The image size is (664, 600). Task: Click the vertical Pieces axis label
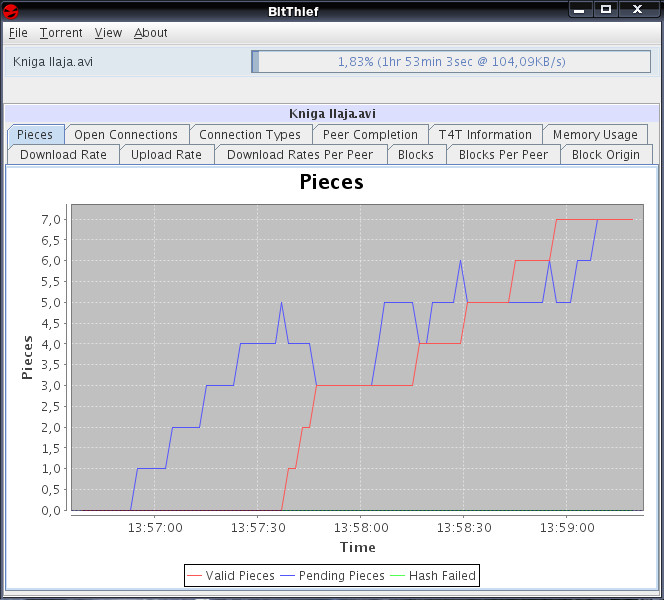tap(27, 357)
